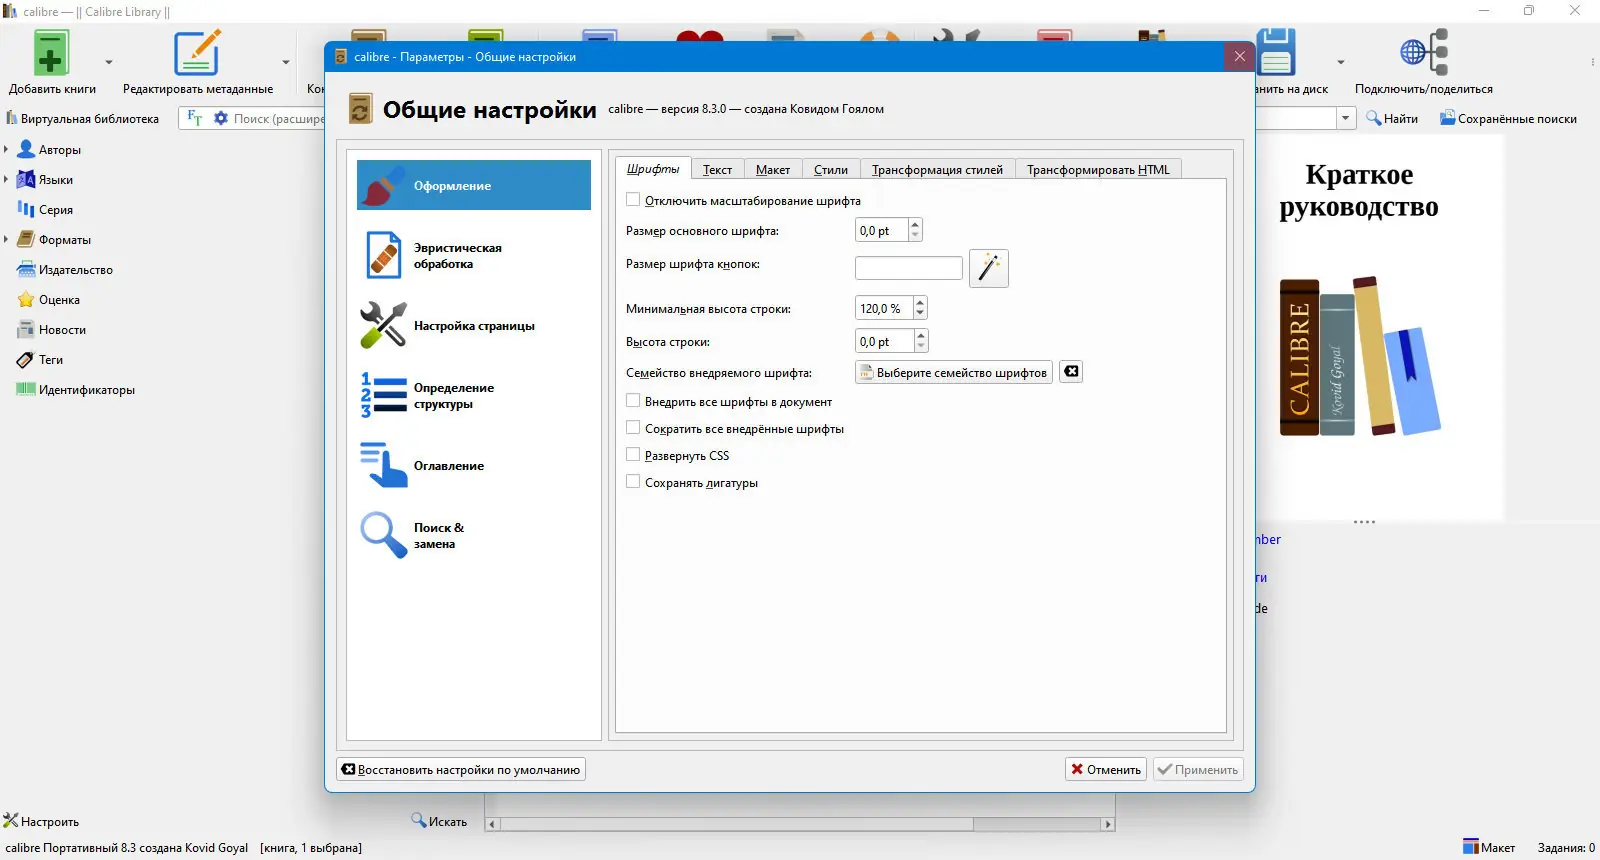The image size is (1600, 860).
Task: Expand the Авторы tree node
Action: pyautogui.click(x=6, y=150)
